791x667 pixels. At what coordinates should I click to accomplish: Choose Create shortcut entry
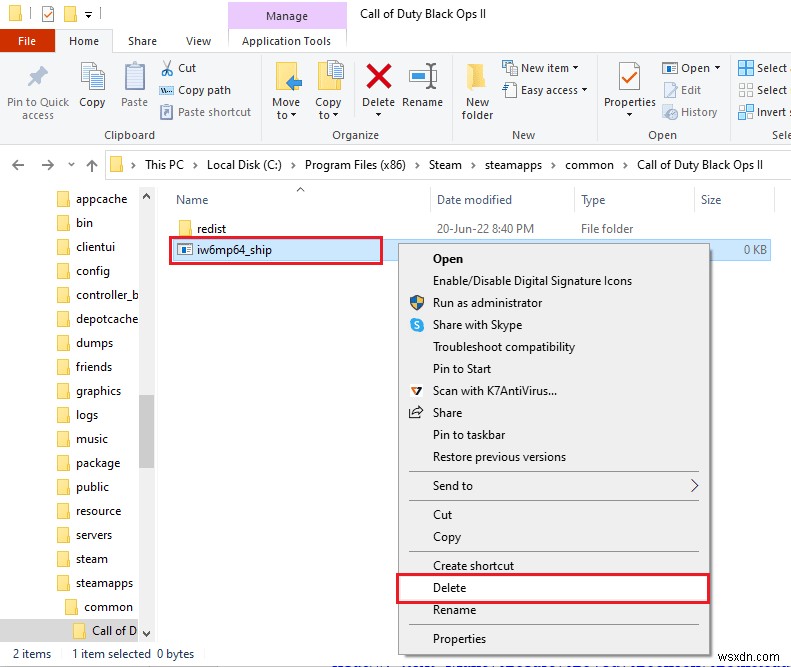click(x=554, y=566)
